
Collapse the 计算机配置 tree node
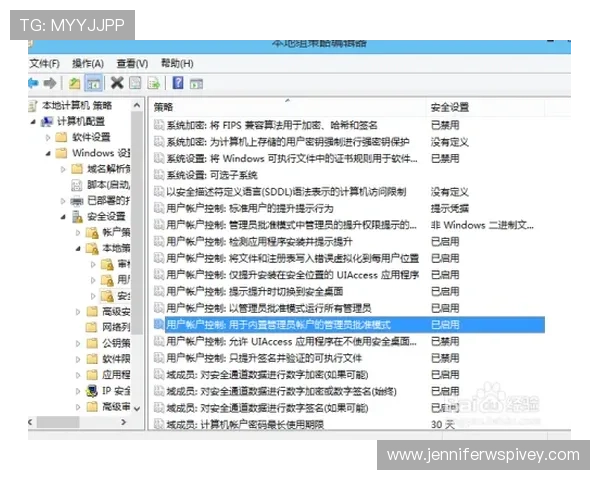click(34, 121)
